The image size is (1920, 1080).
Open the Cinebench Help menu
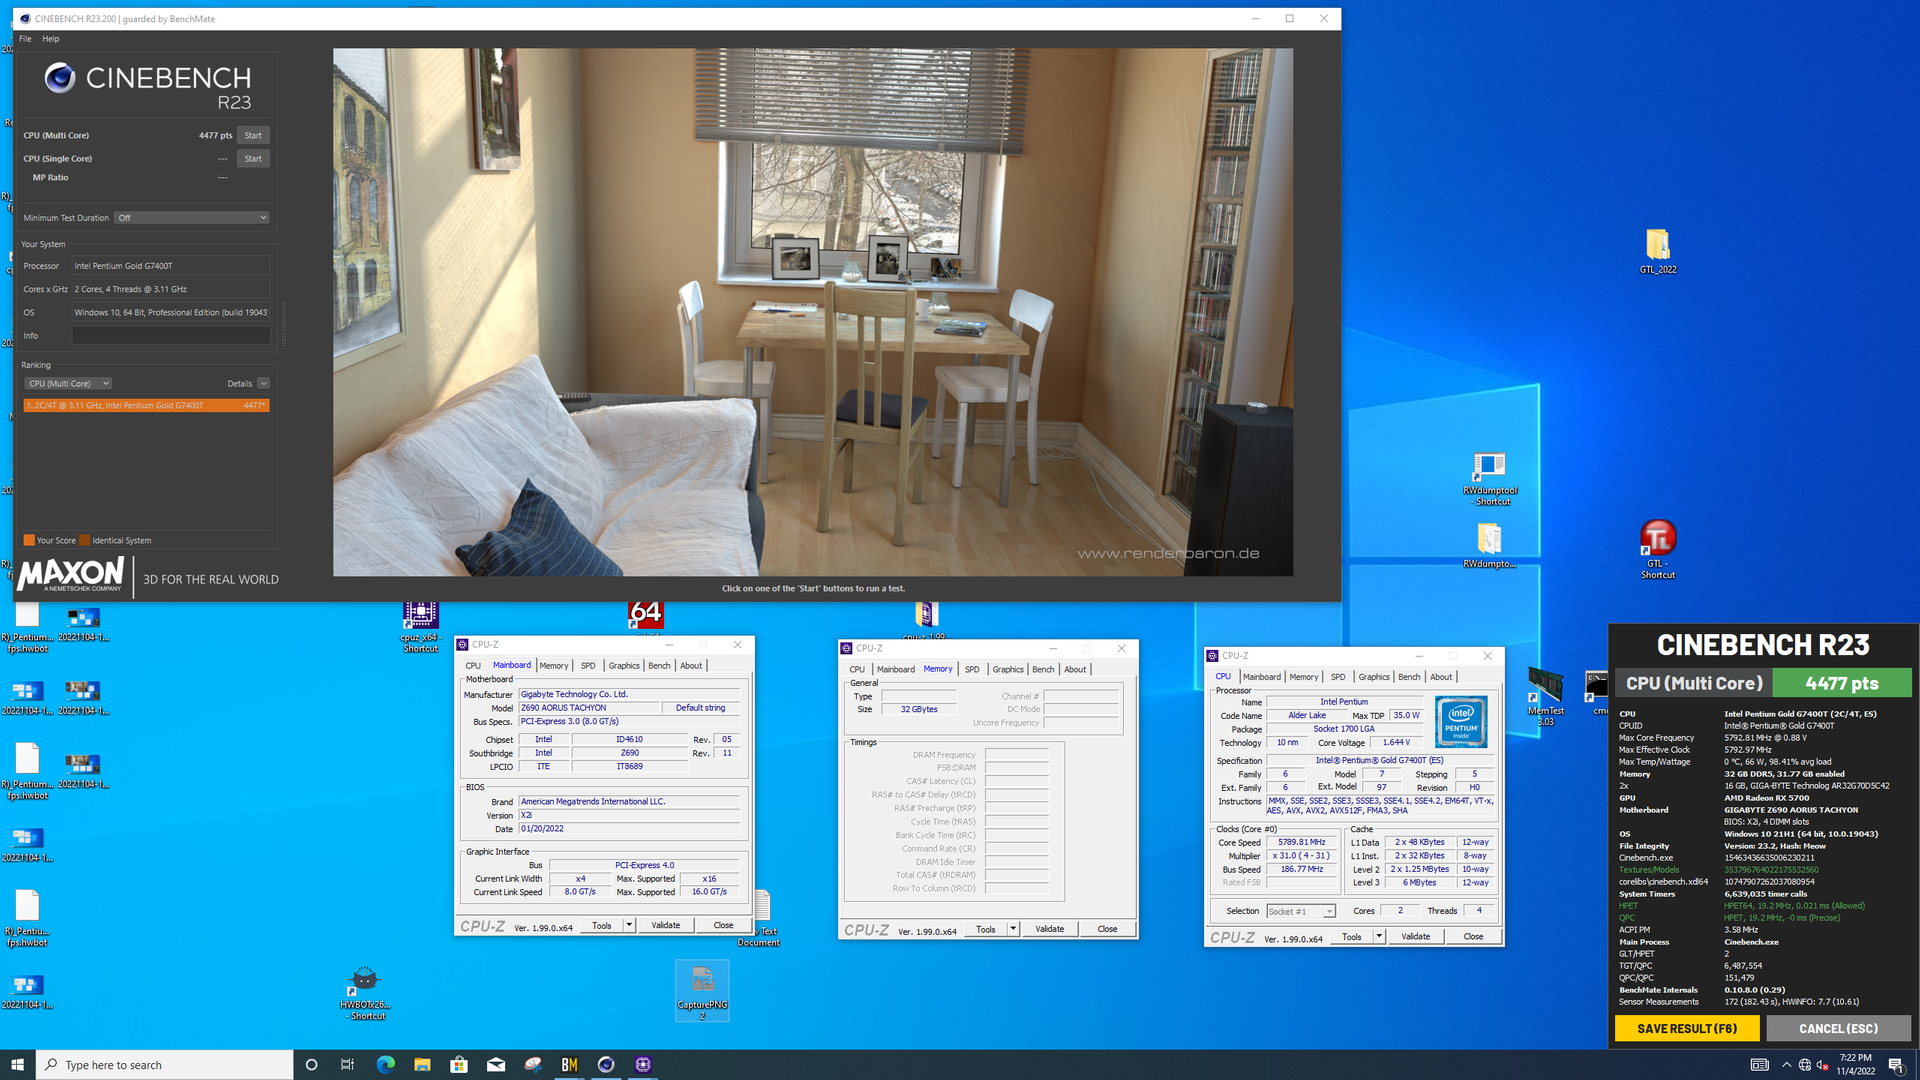[x=51, y=39]
